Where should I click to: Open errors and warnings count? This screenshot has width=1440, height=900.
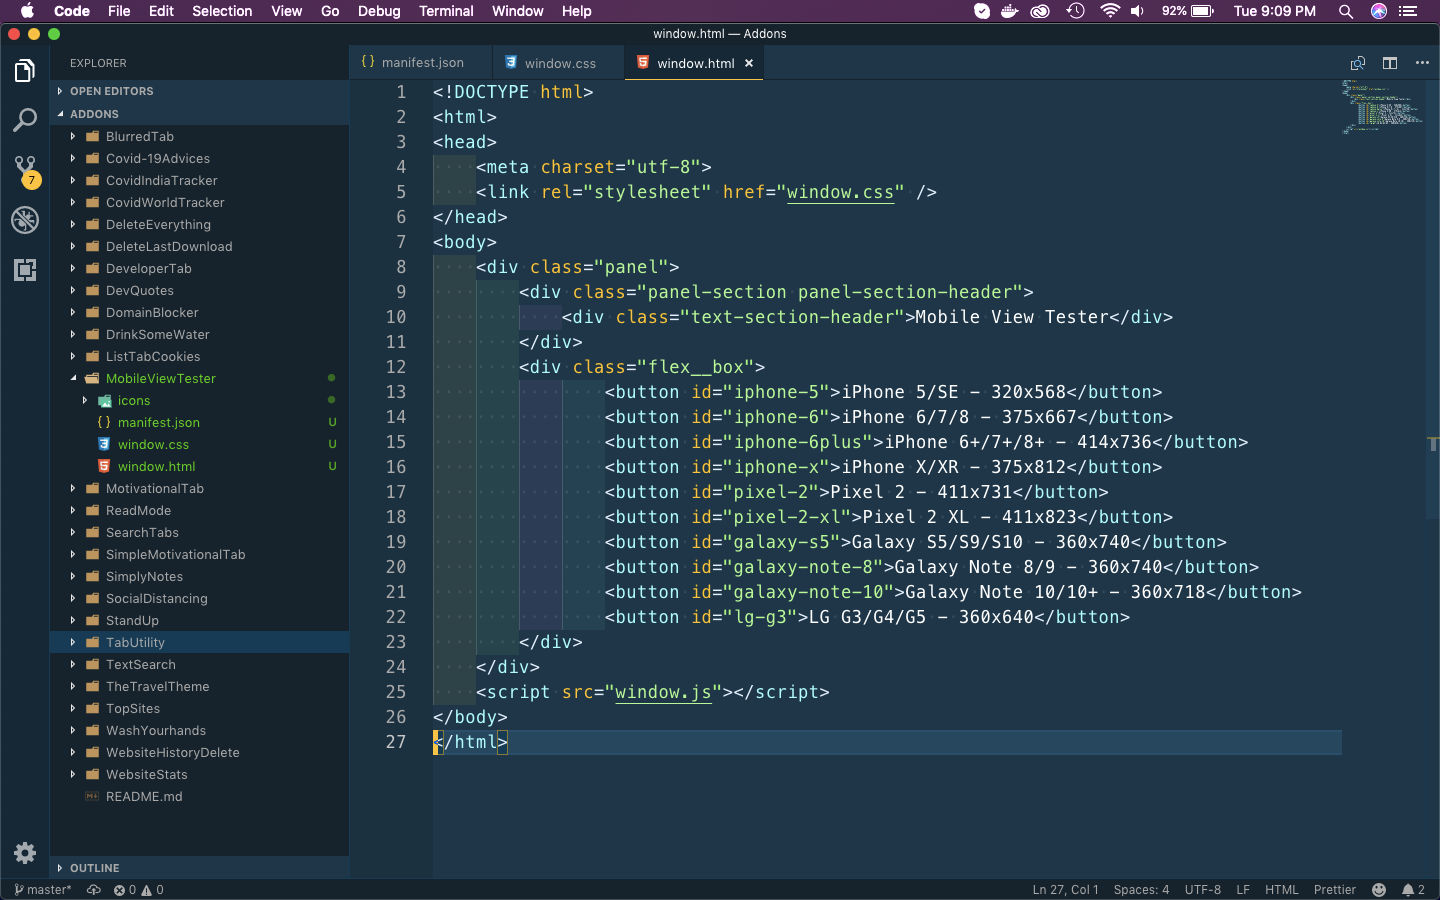[138, 890]
